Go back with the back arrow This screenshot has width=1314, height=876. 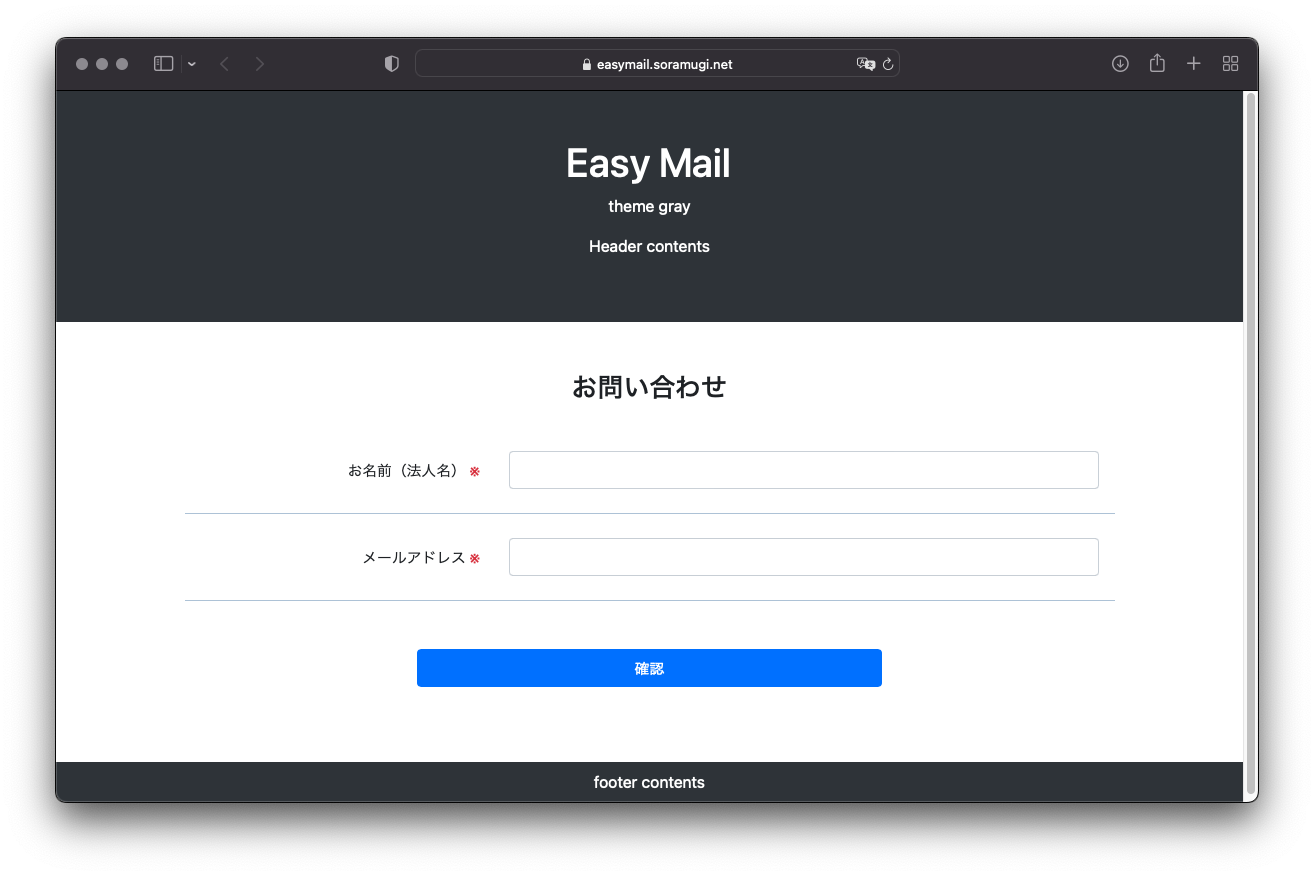pos(224,64)
